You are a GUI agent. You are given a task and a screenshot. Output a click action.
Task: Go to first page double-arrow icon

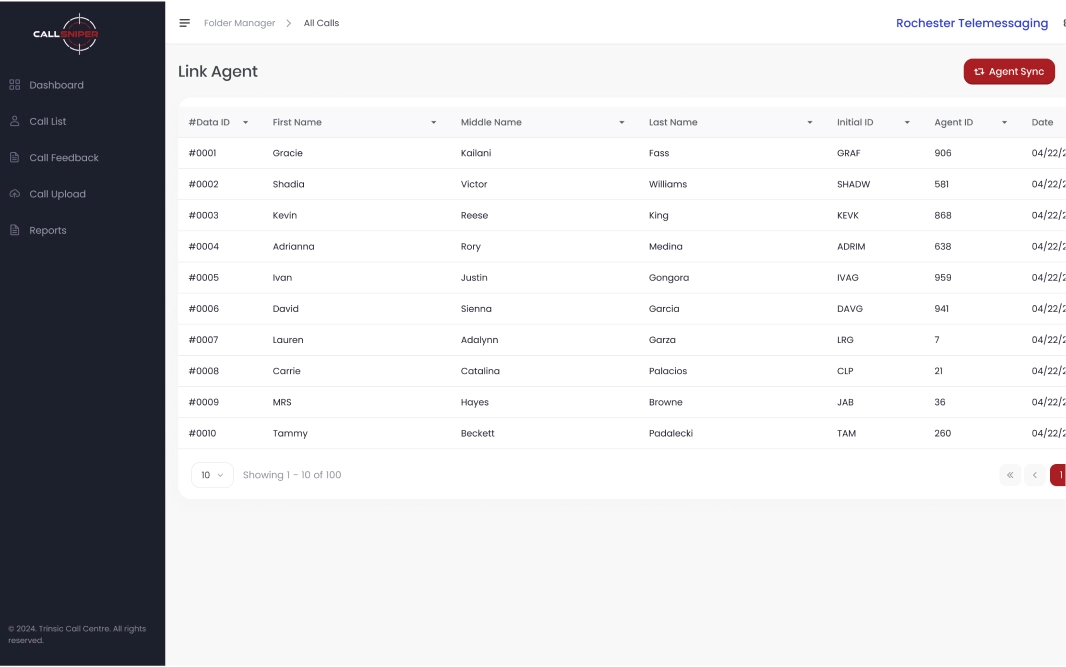click(x=1010, y=475)
